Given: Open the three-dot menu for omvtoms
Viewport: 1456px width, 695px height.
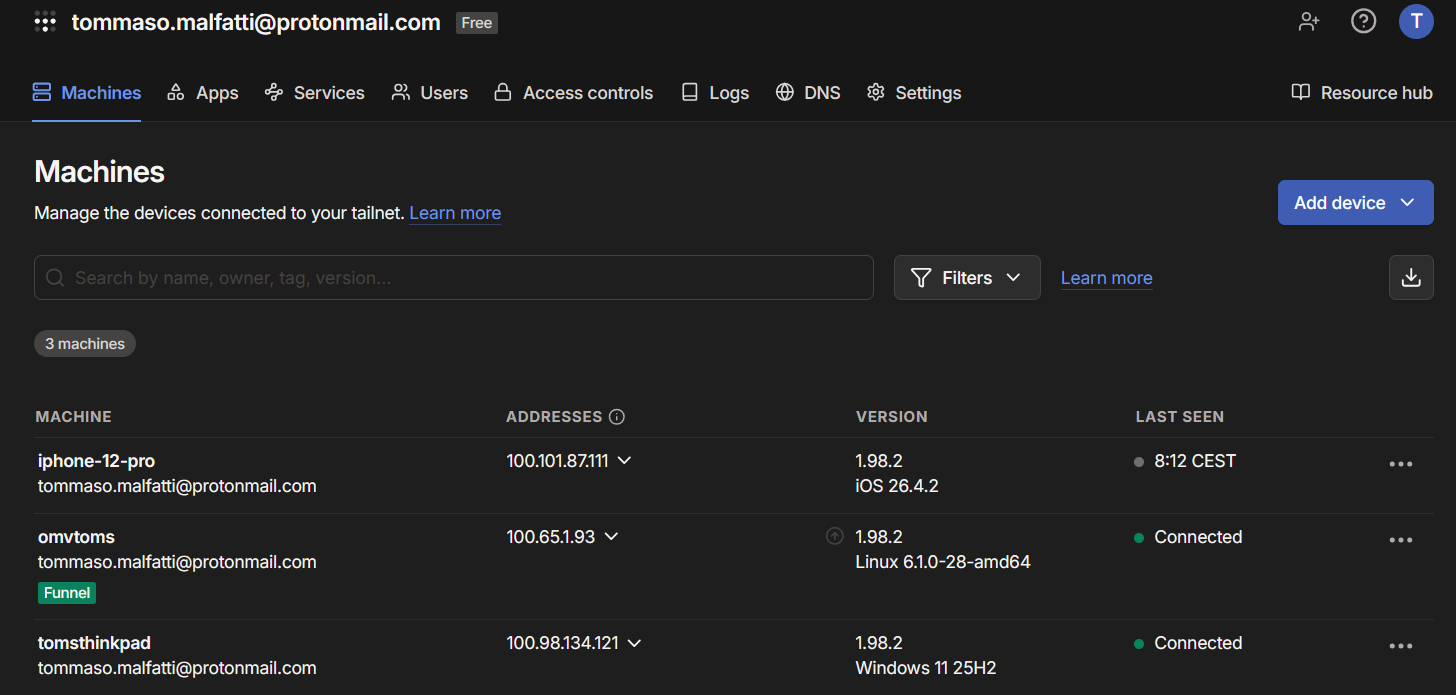Looking at the screenshot, I should point(1401,539).
